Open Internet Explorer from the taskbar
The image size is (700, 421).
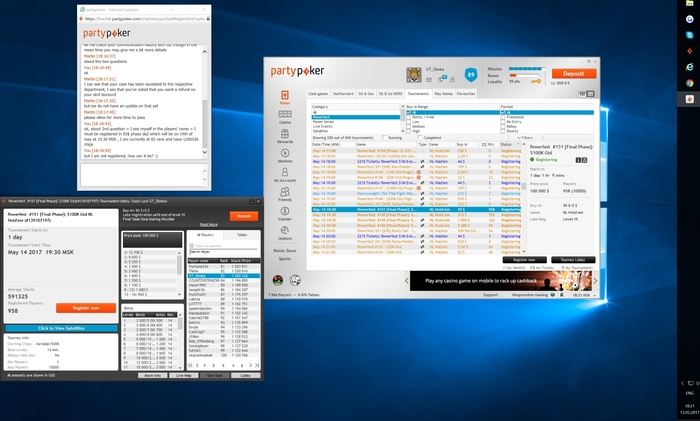click(689, 67)
